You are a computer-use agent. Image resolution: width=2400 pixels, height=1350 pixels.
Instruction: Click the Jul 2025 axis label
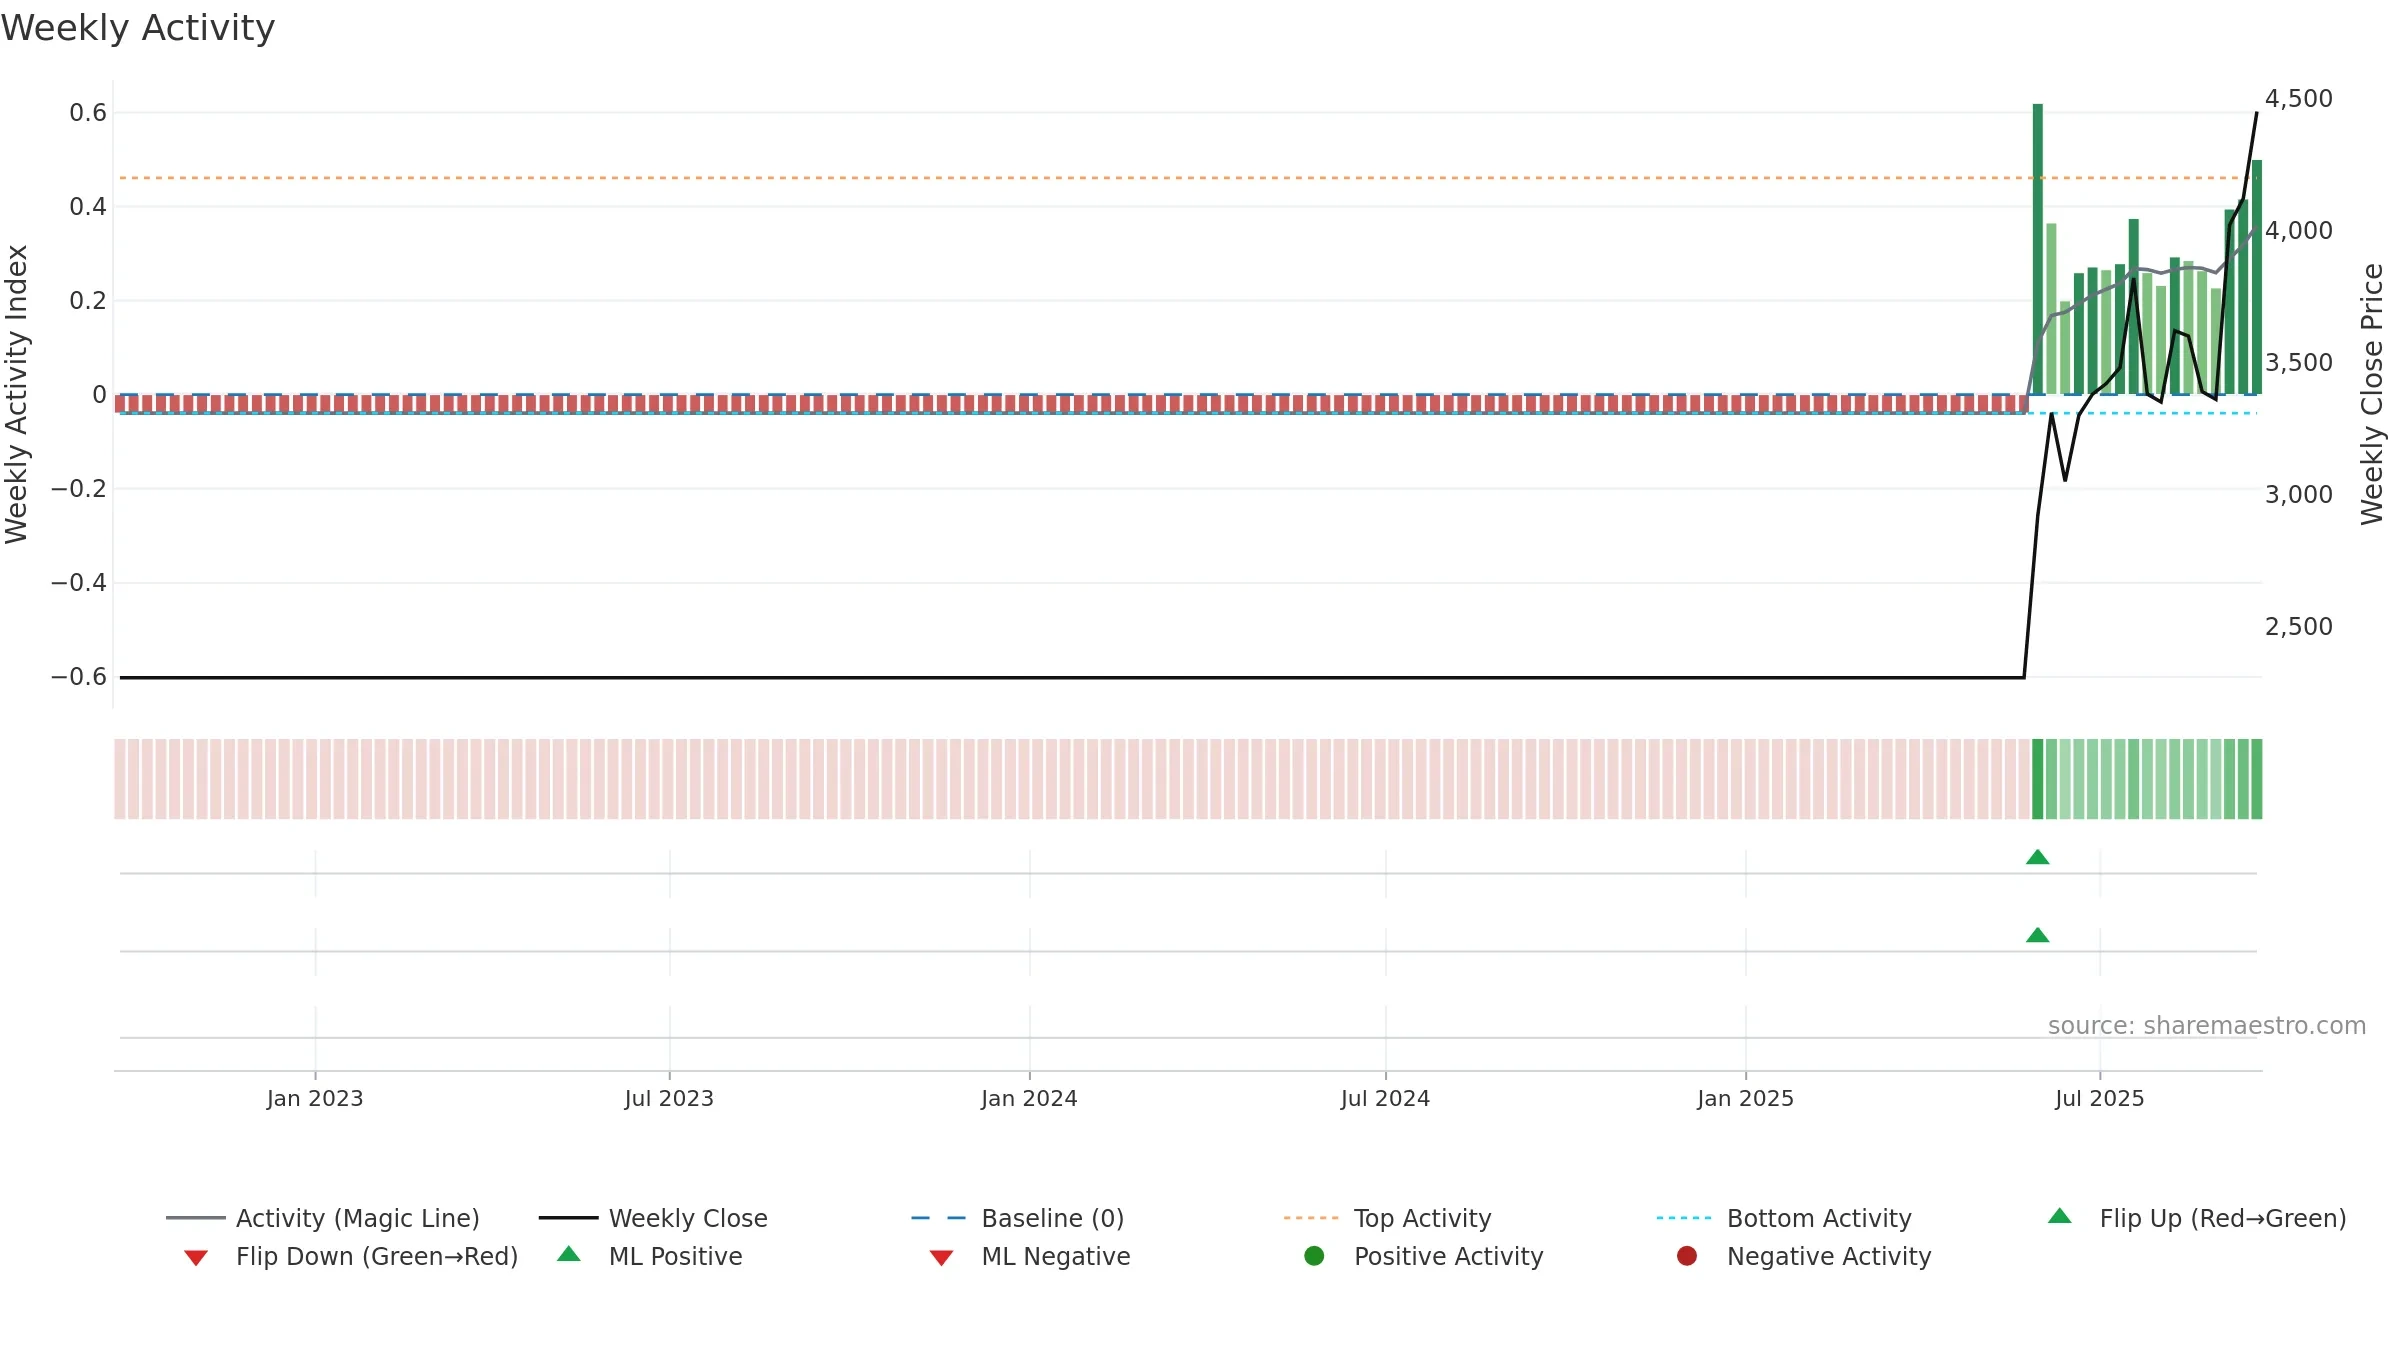[2100, 1098]
